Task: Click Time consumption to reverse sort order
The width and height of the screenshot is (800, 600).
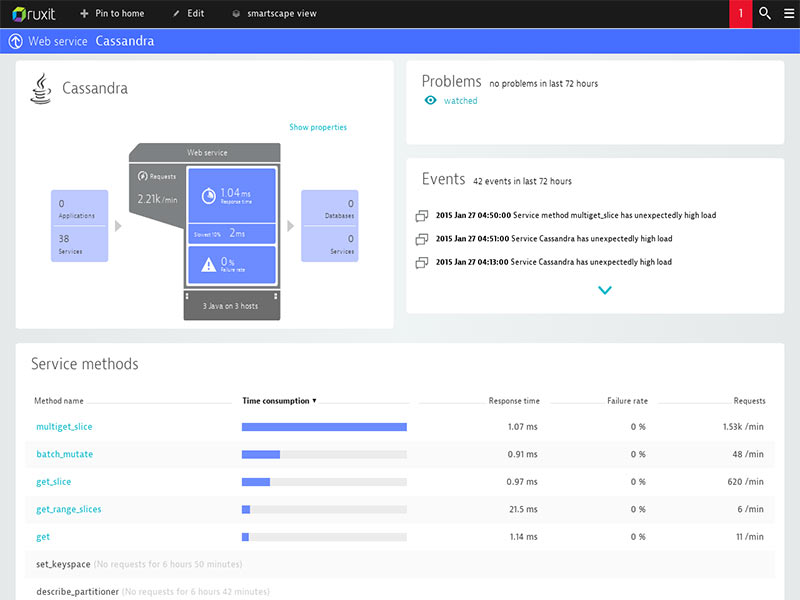Action: pos(273,400)
